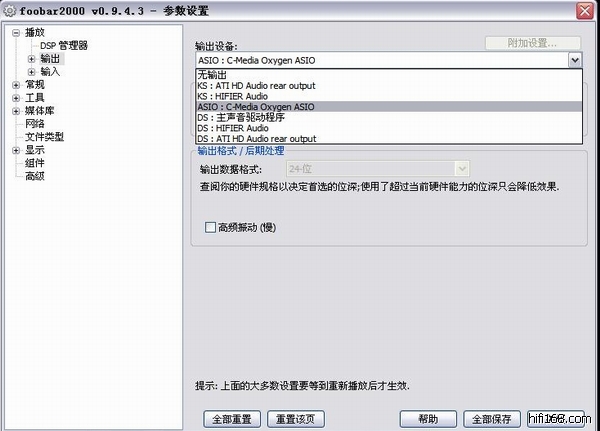Open help with the 帮助 button
The image size is (600, 431).
click(x=428, y=418)
